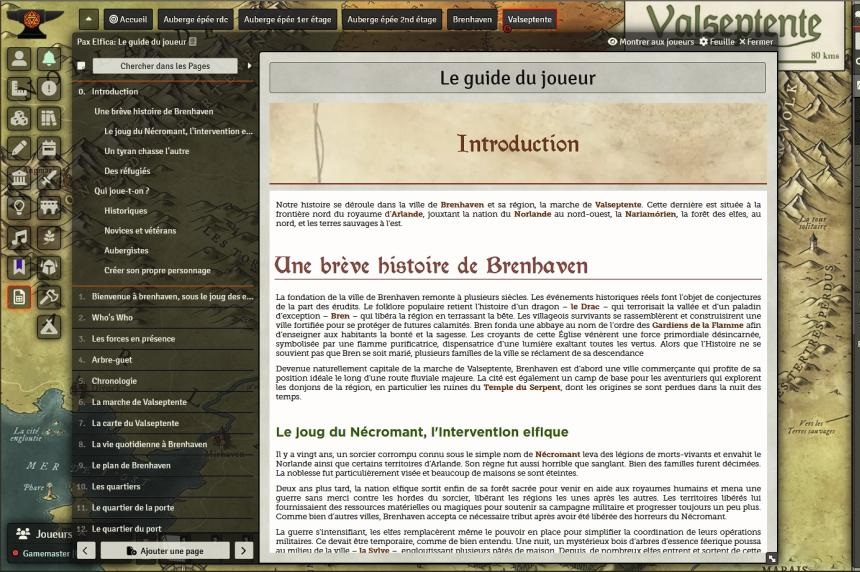Screen dimensions: 860x572
Task: Click the Feuille gear settings
Action: 715,42
